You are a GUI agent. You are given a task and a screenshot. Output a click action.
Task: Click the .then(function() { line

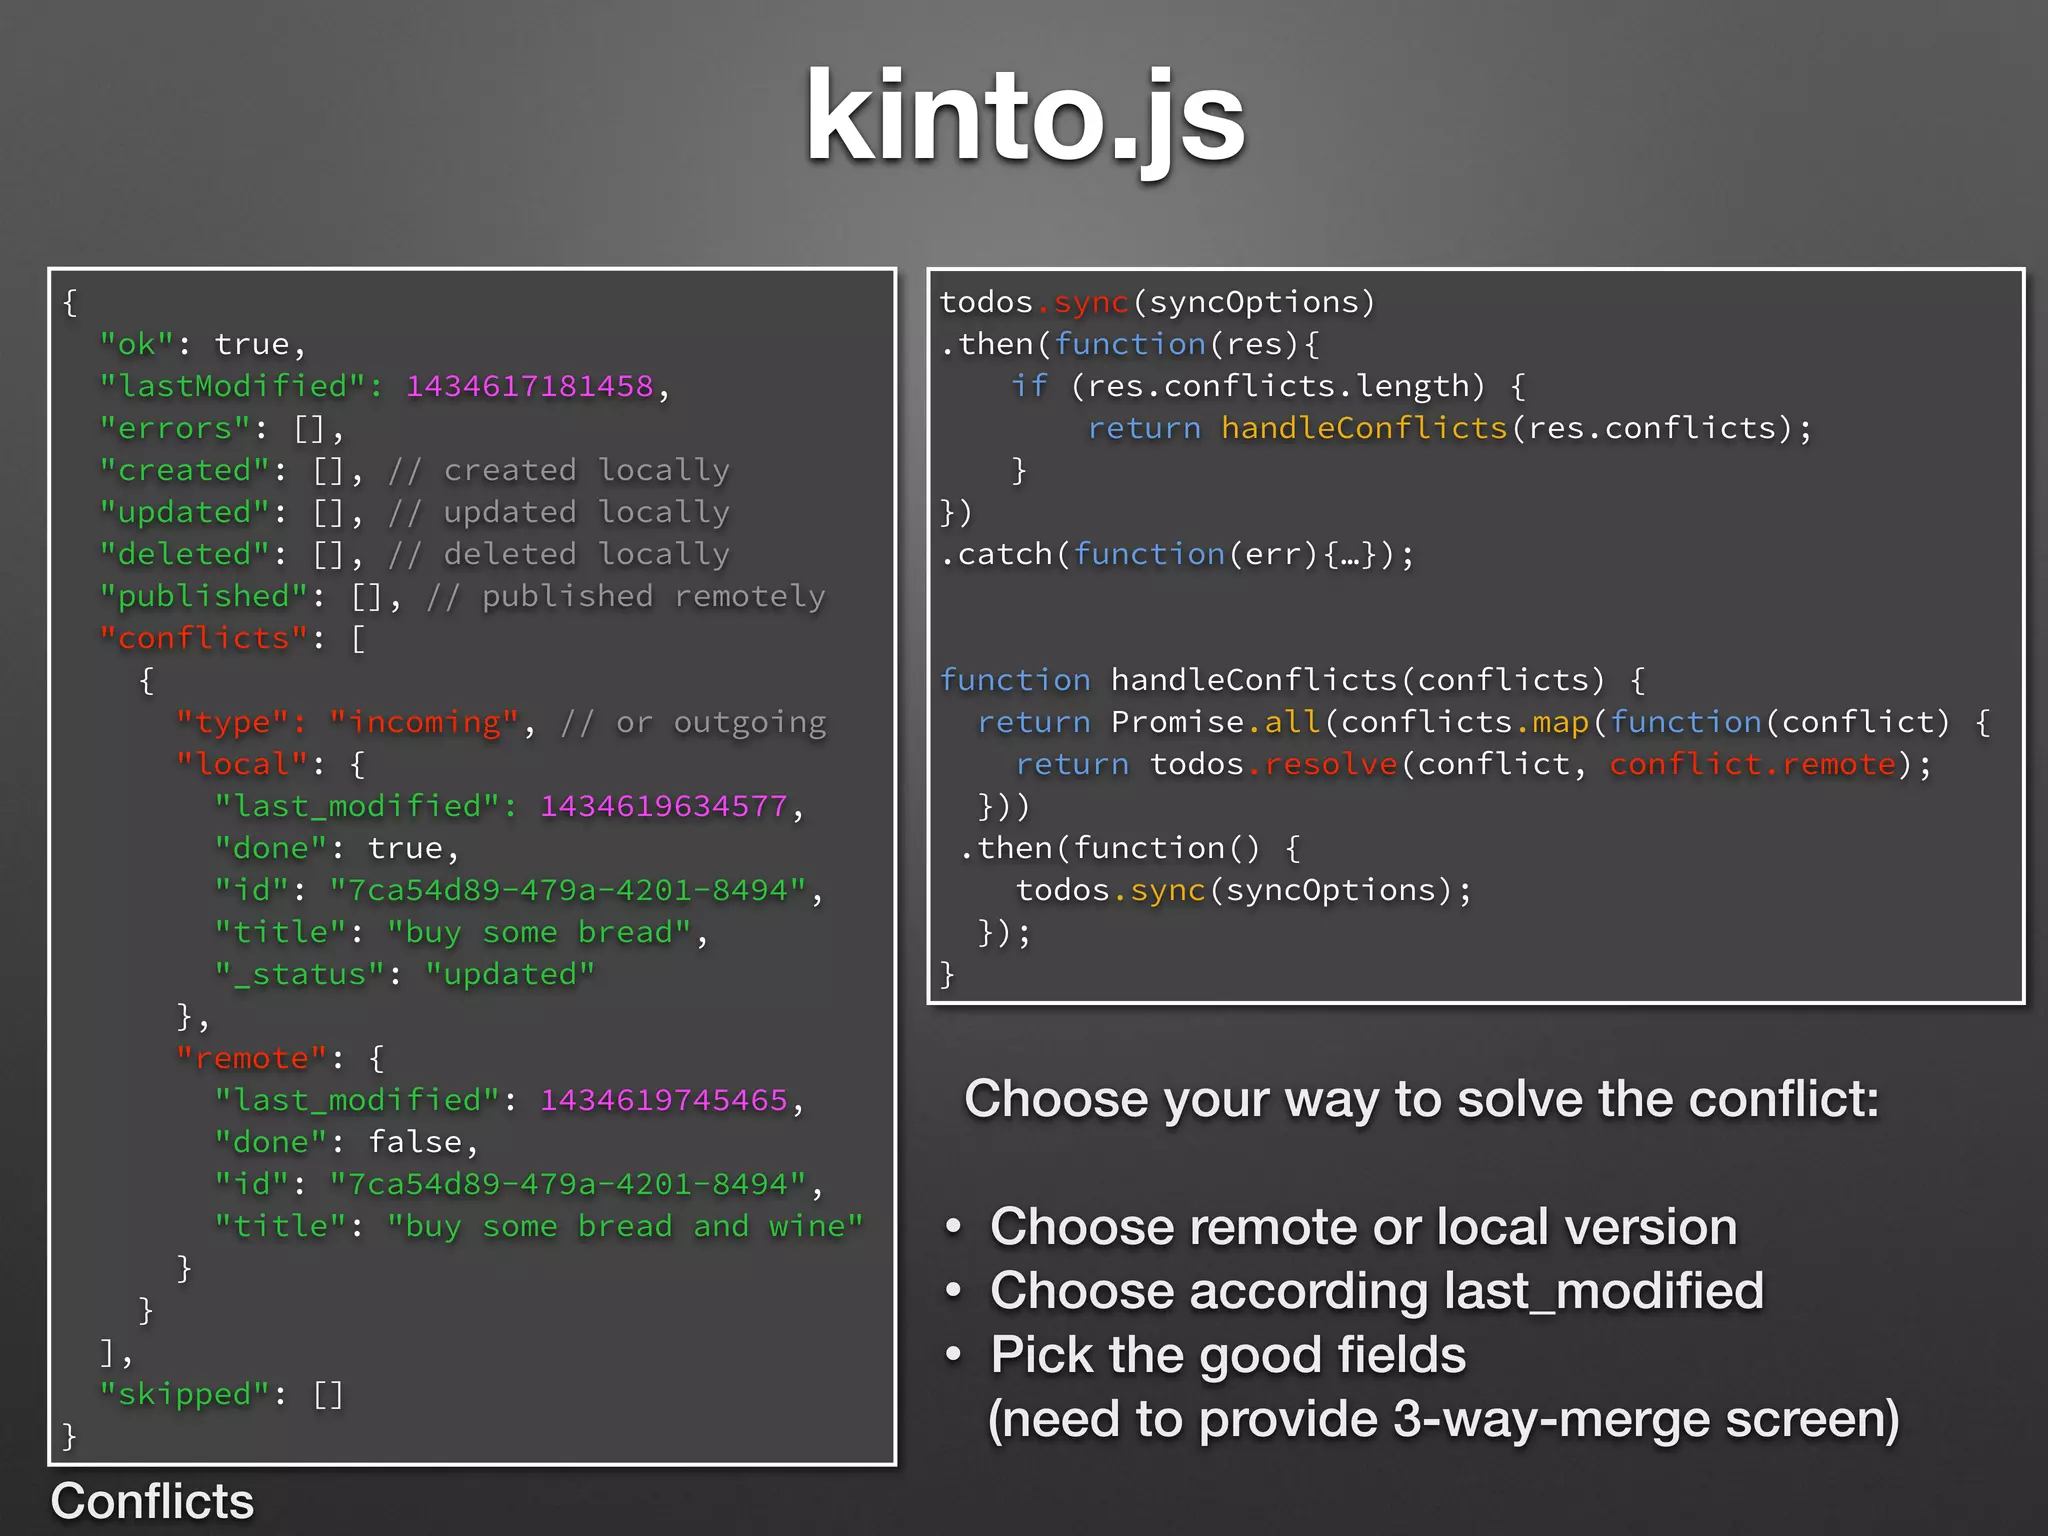(x=1129, y=848)
